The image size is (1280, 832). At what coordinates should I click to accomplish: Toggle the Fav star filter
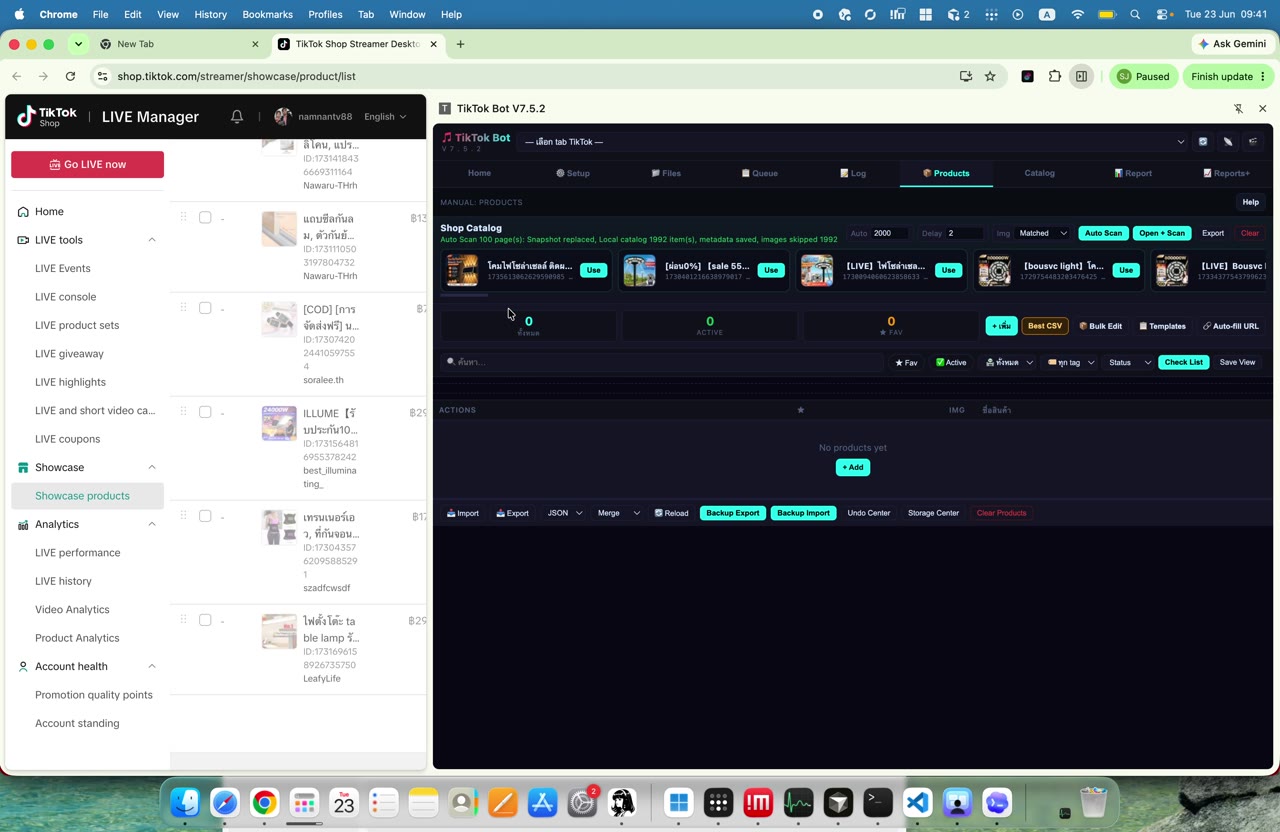coord(906,362)
